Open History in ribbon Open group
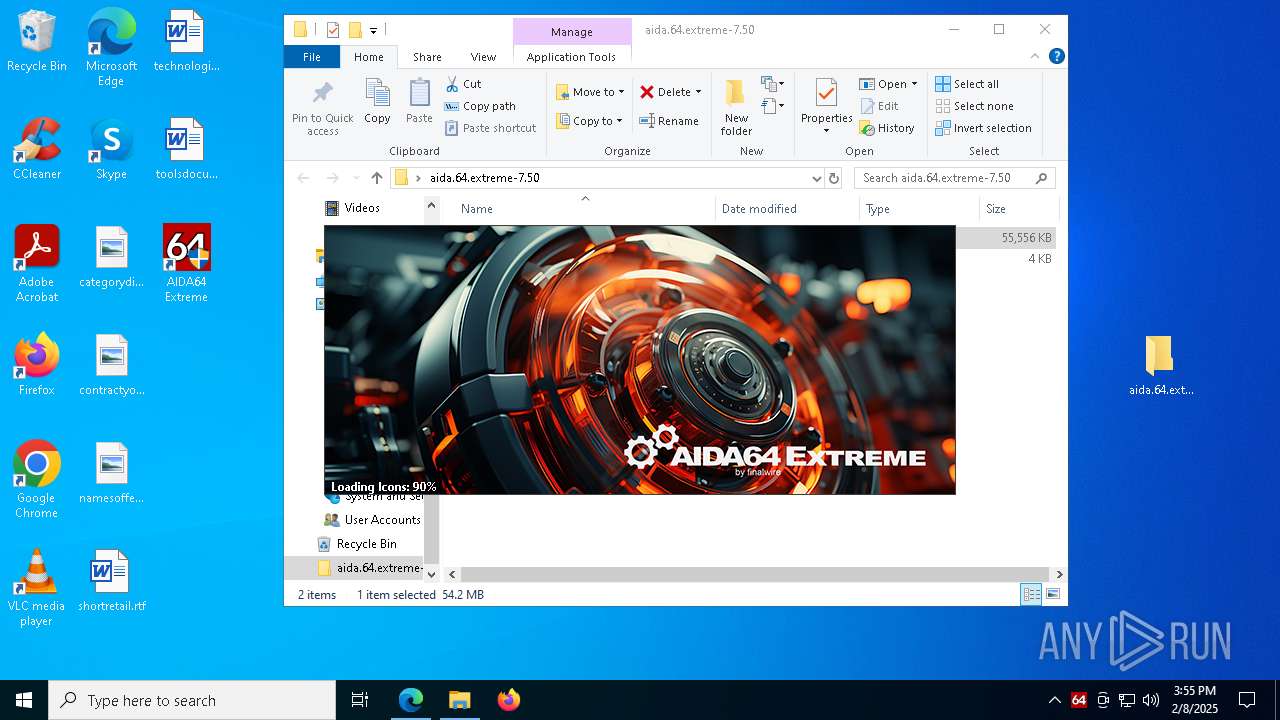This screenshot has width=1280, height=720. tap(887, 128)
